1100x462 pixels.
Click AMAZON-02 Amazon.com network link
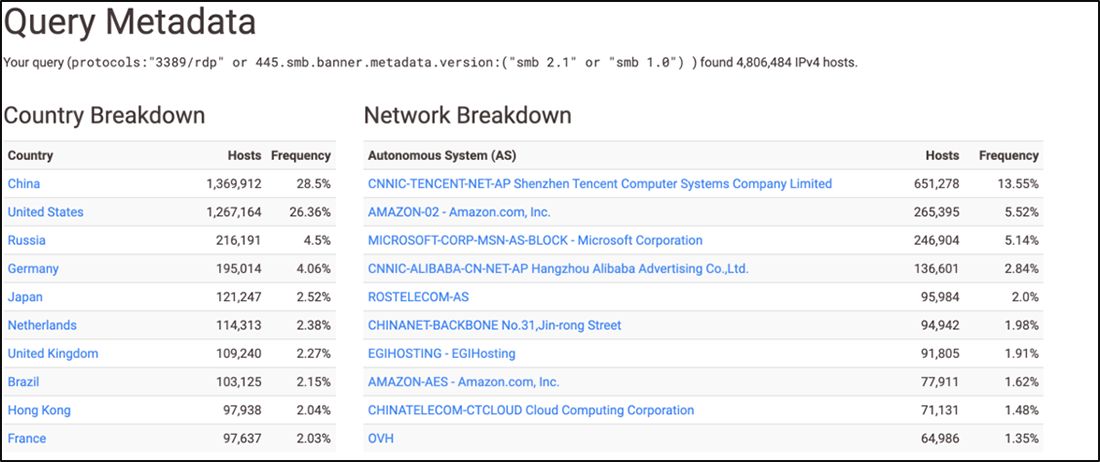(459, 212)
